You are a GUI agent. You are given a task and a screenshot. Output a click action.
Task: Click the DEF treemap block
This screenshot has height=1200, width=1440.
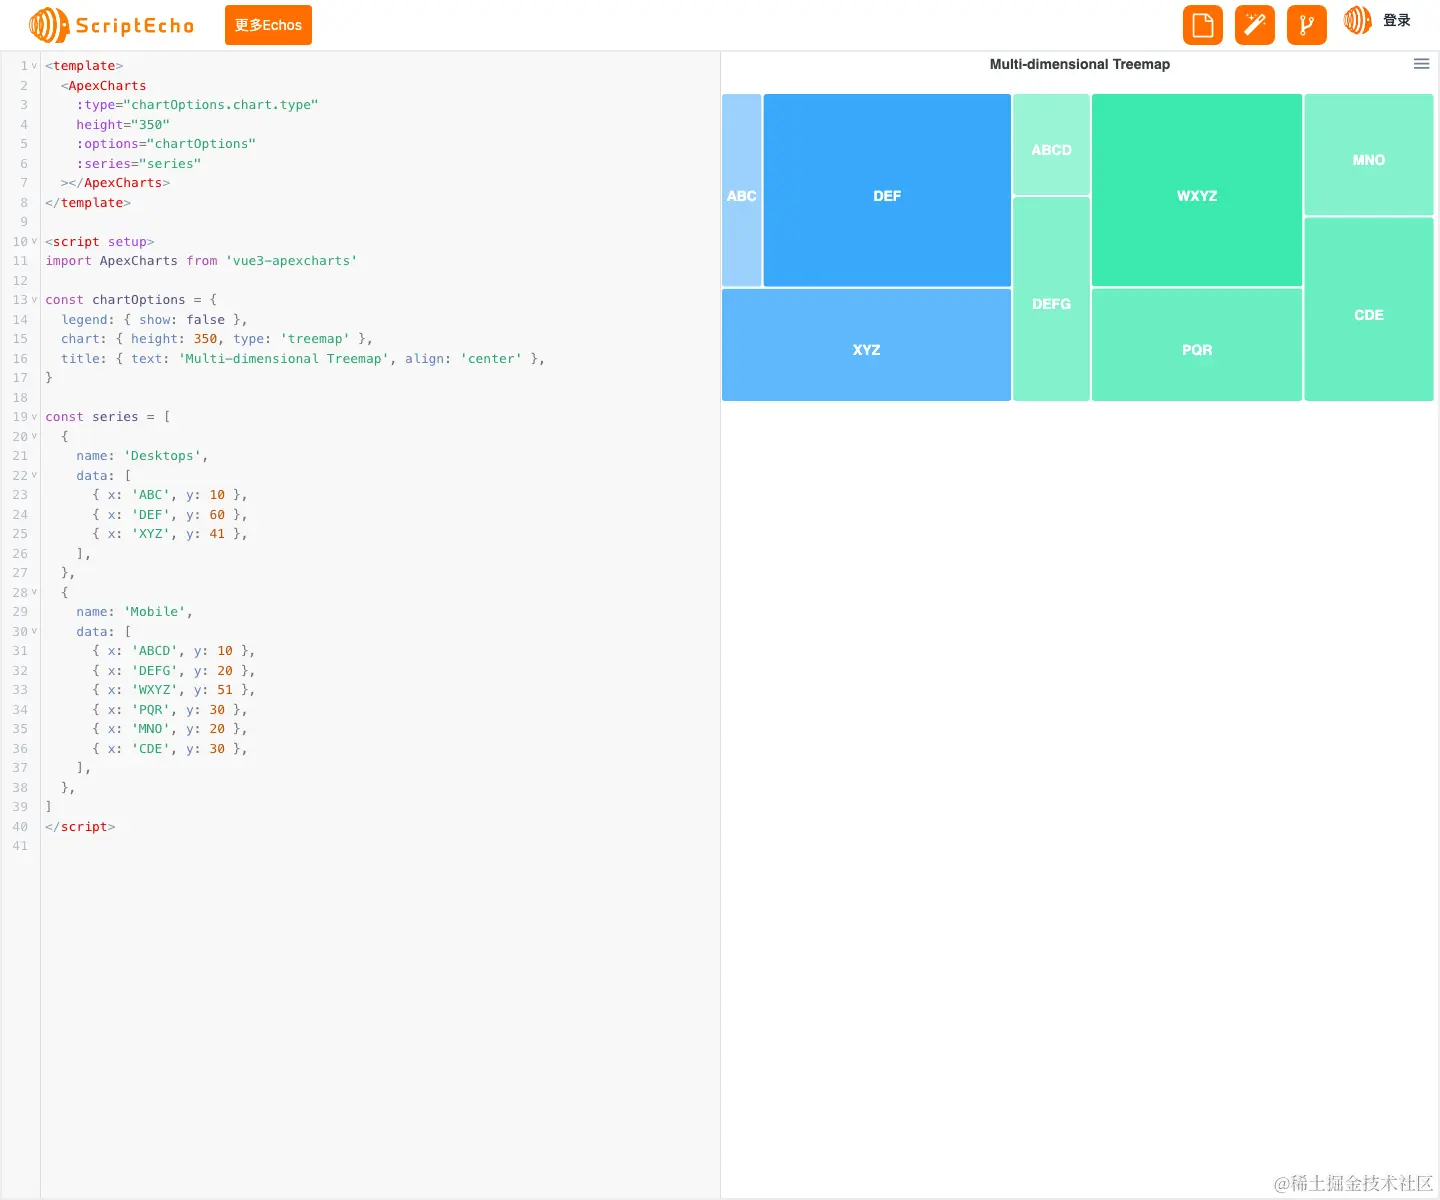tap(887, 190)
